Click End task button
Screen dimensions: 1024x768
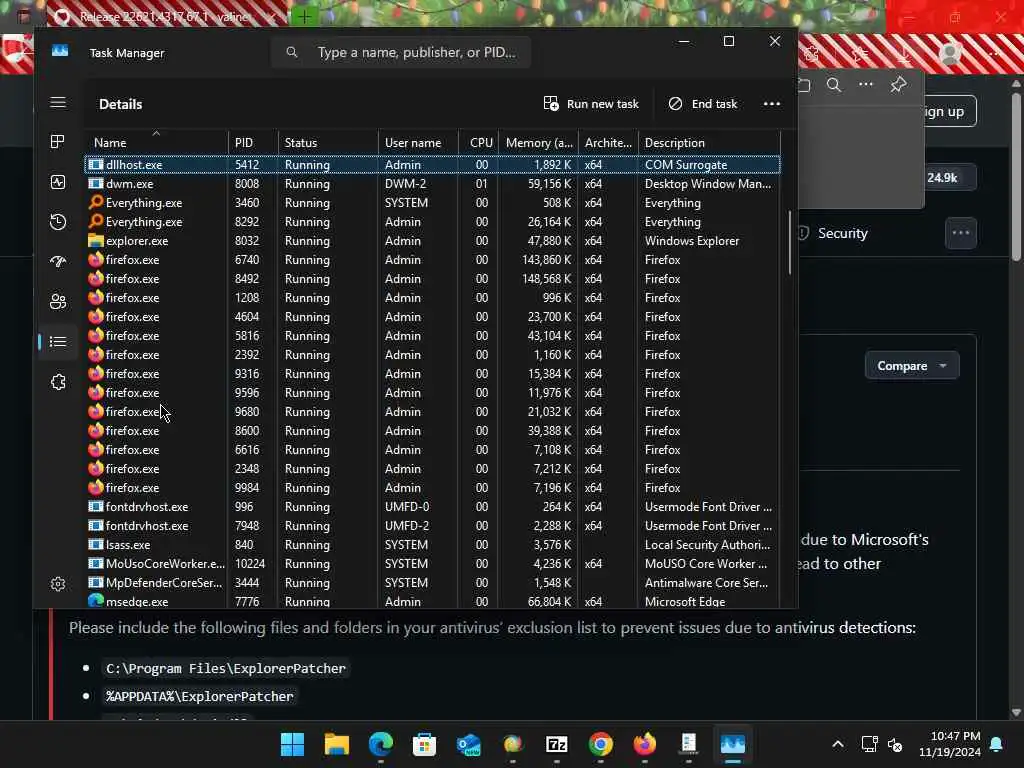point(703,104)
